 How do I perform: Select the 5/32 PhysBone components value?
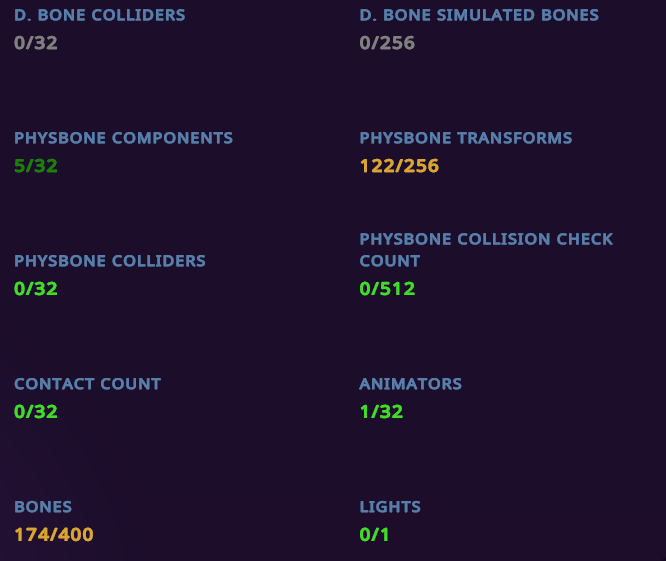point(36,166)
